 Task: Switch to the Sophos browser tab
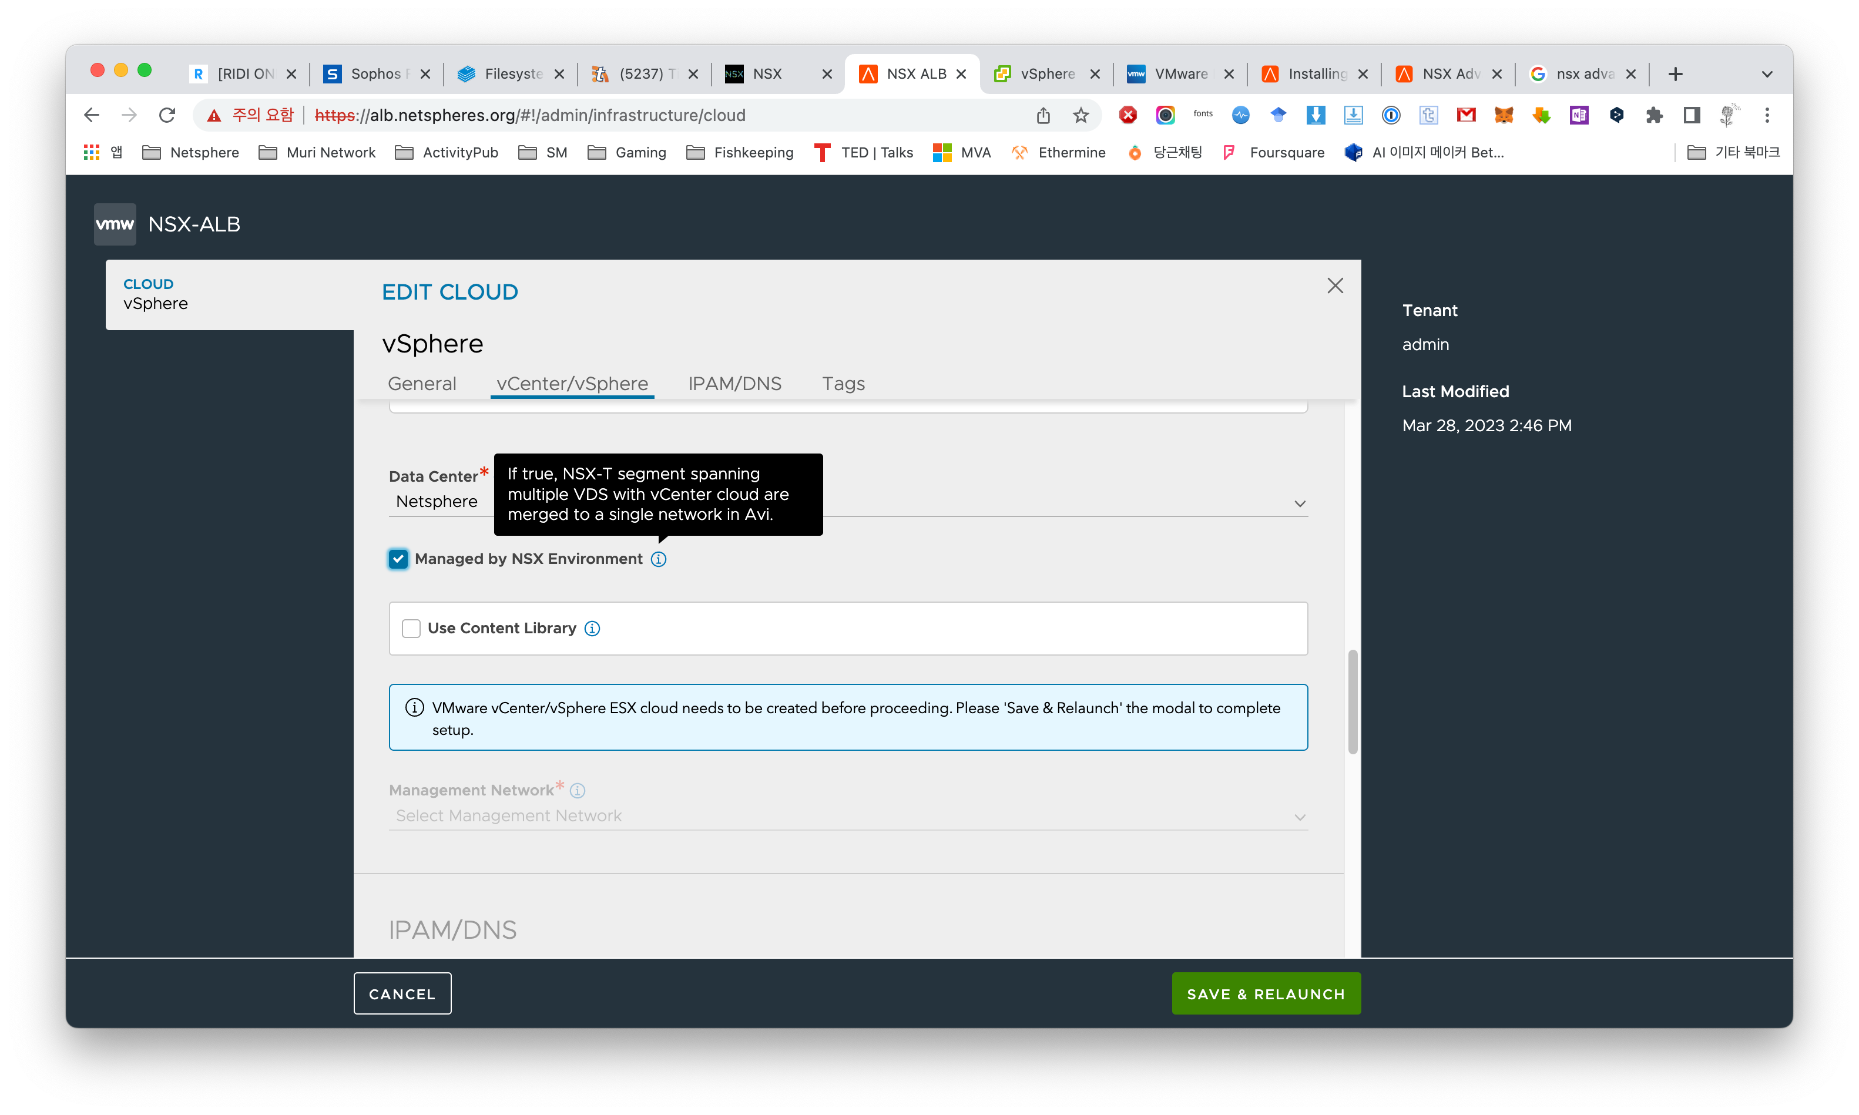coord(375,74)
